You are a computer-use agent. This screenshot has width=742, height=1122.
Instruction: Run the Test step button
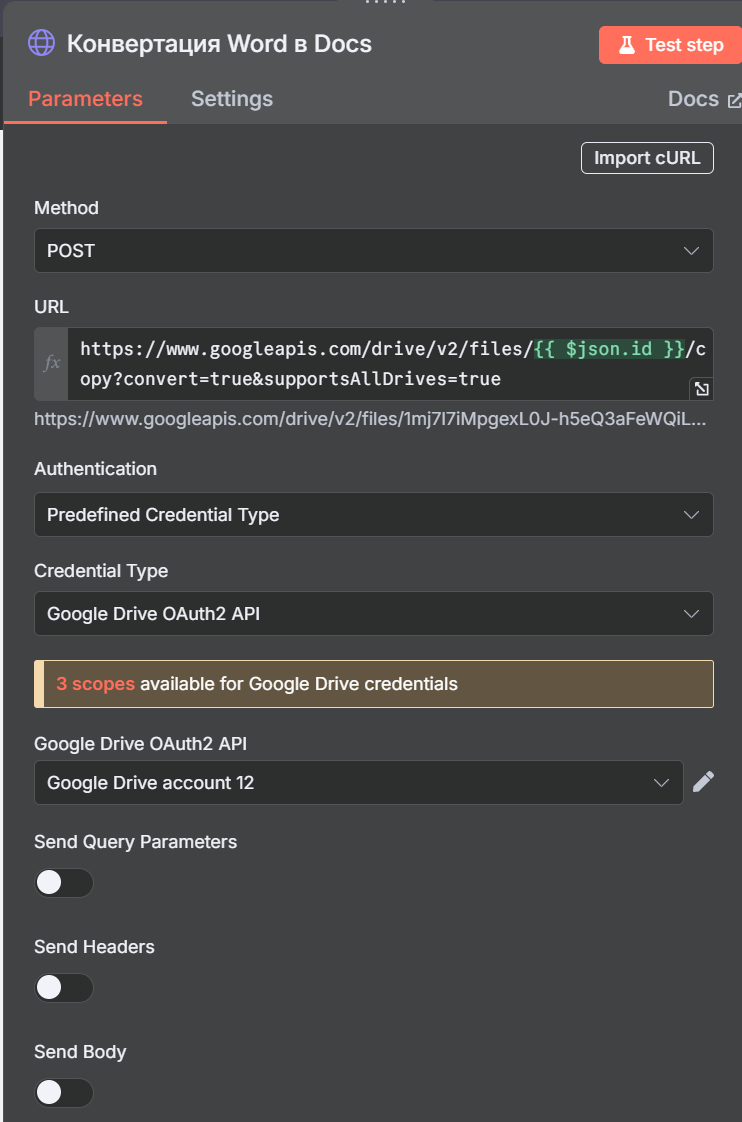tap(670, 45)
